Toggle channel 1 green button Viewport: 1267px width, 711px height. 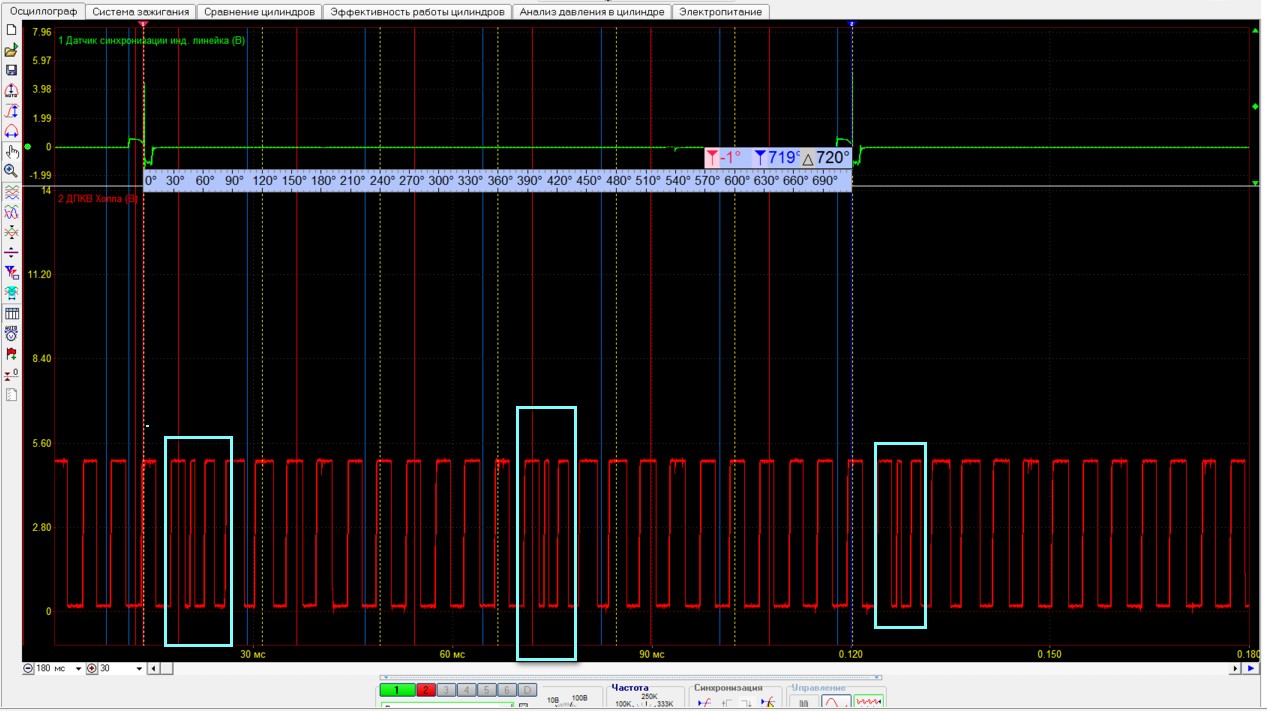pos(397,690)
